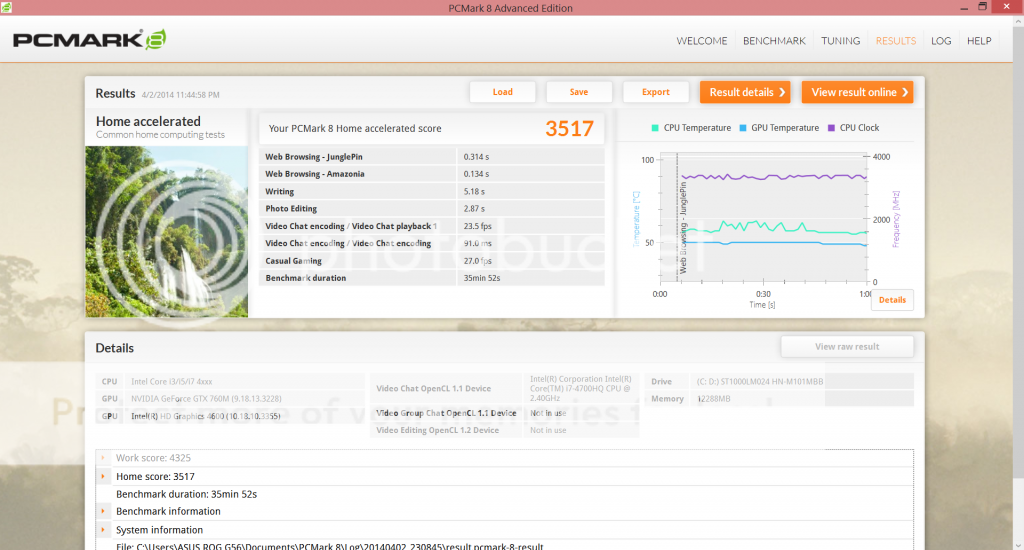This screenshot has width=1024, height=550.
Task: Click the PCMark 8 logo
Action: click(x=89, y=41)
